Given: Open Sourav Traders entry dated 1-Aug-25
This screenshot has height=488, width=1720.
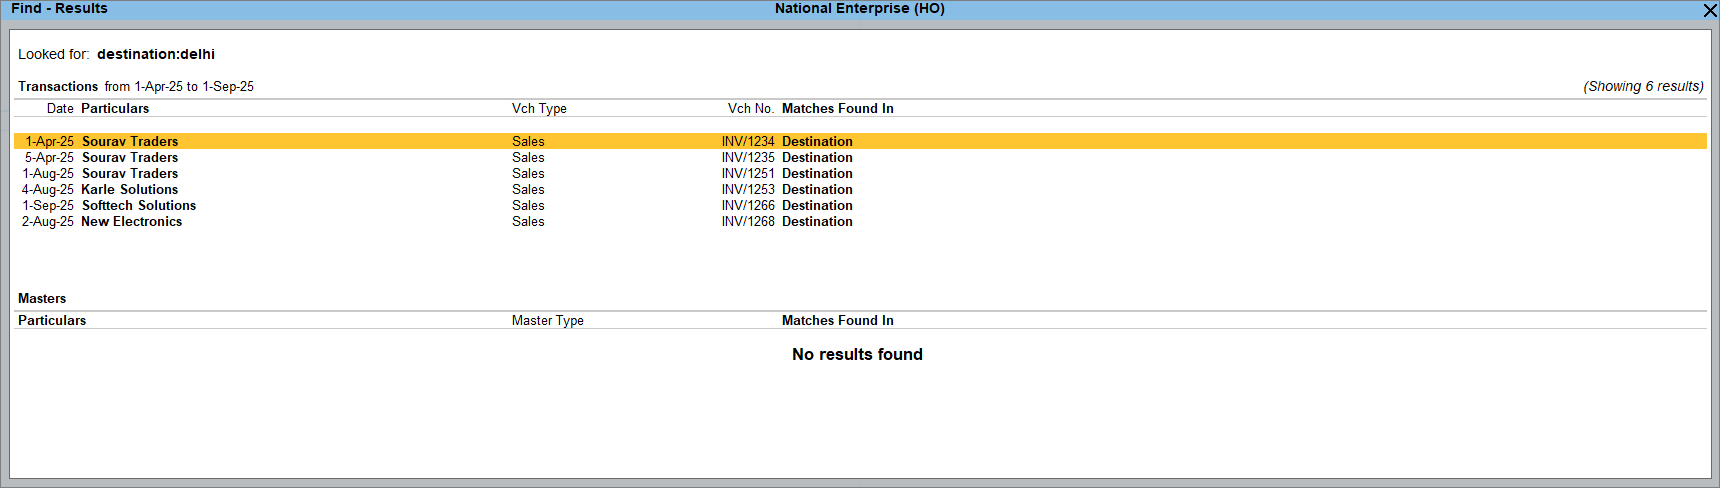Looking at the screenshot, I should (x=130, y=173).
